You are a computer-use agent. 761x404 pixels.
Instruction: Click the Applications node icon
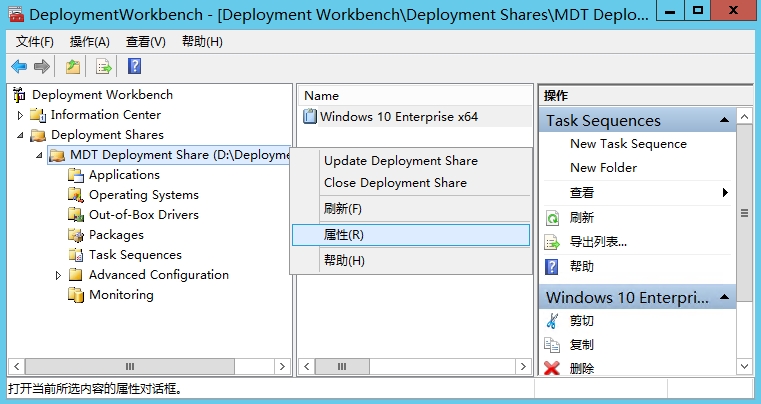pyautogui.click(x=76, y=175)
